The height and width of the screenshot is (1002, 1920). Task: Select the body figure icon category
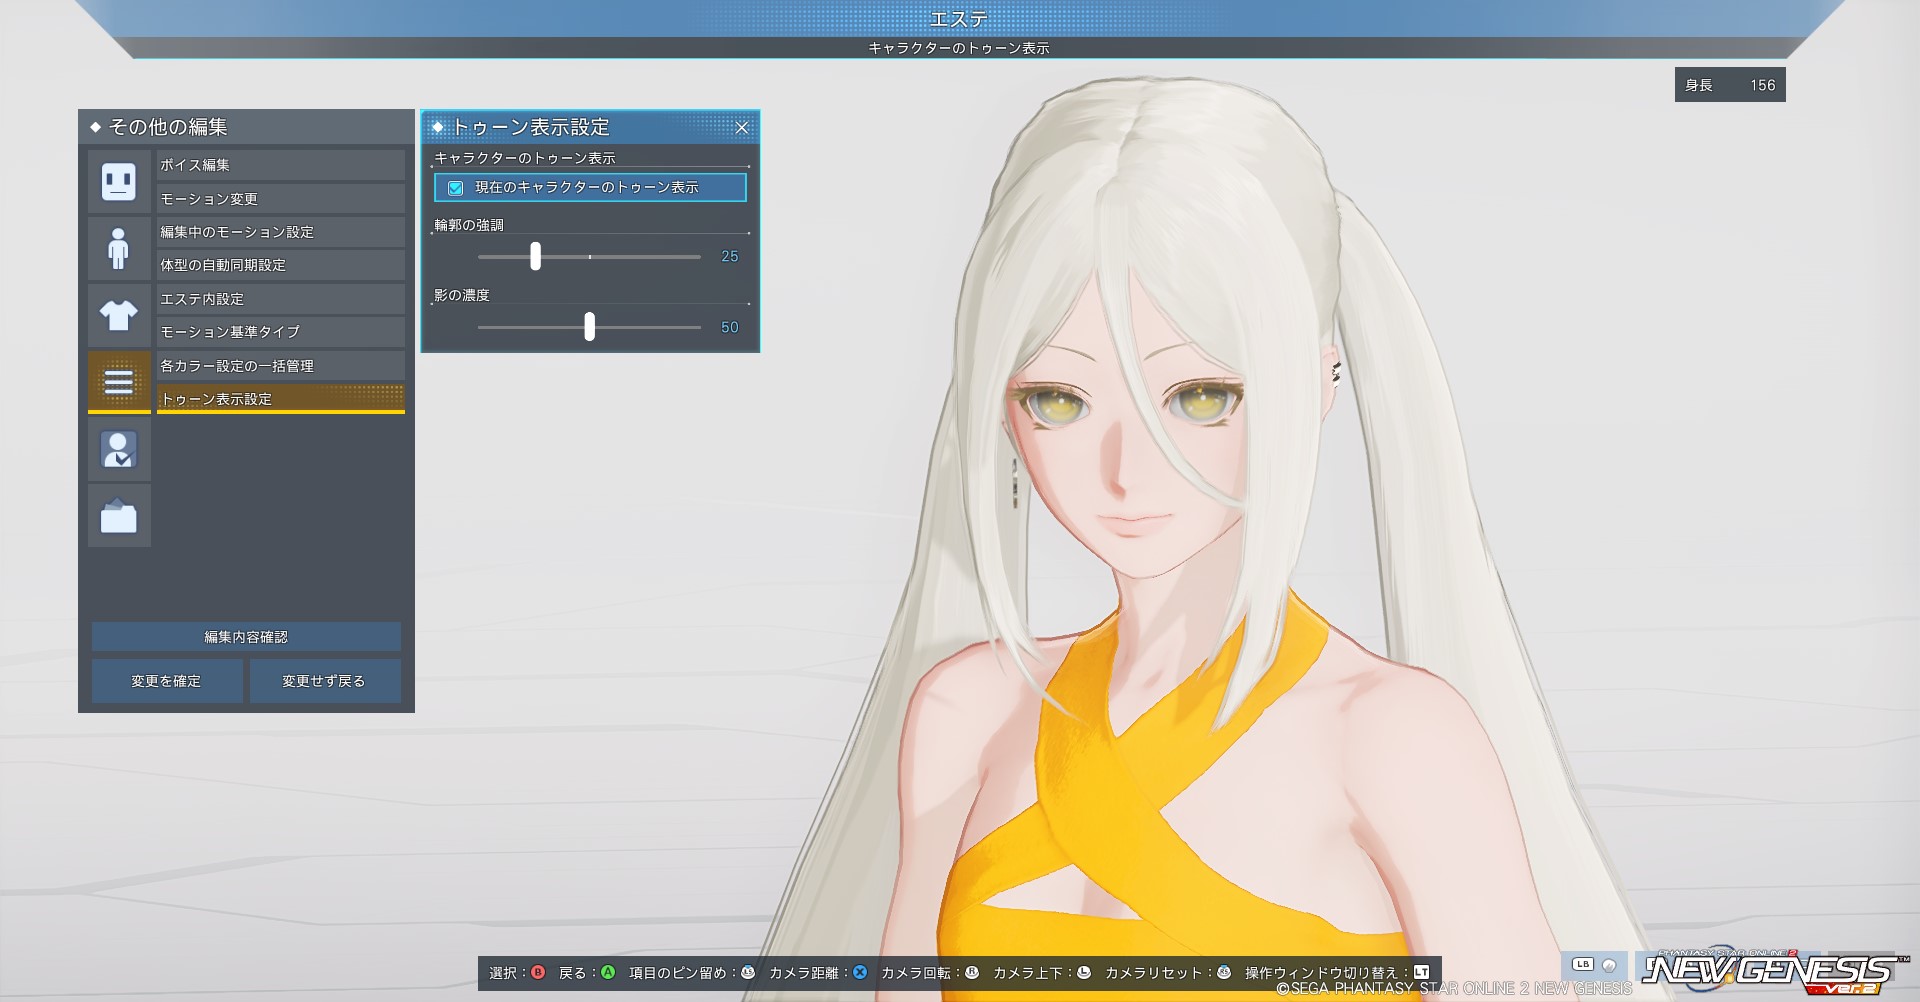[119, 248]
